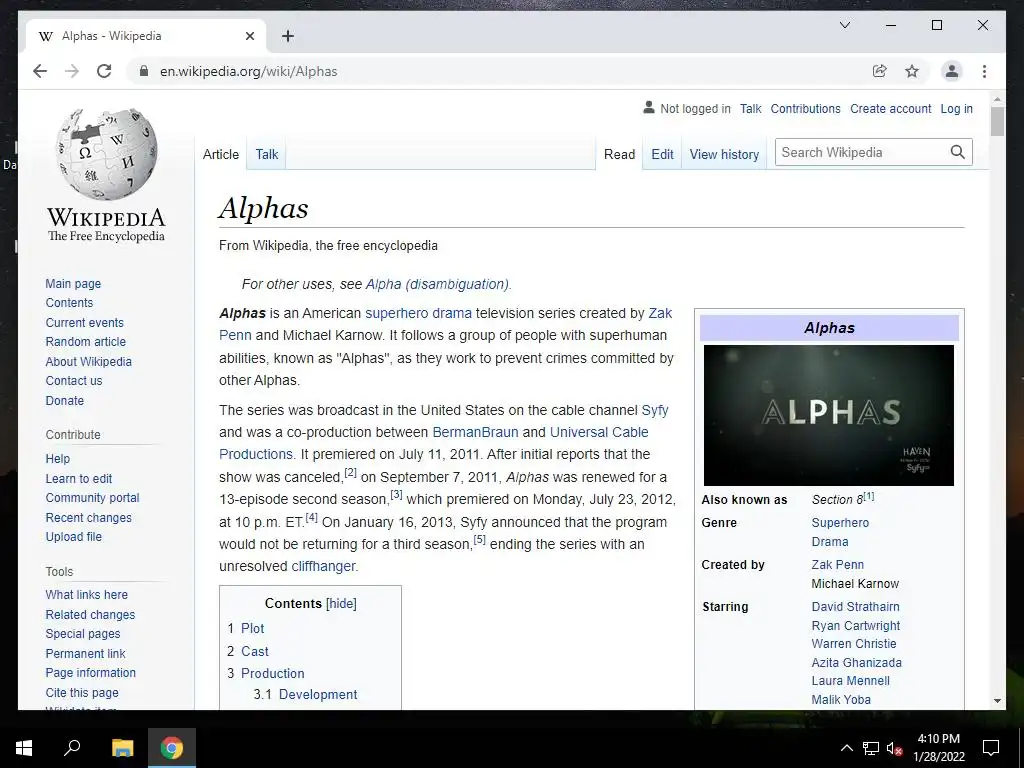Switch to the Talk page tab
1024x768 pixels.
[x=266, y=154]
